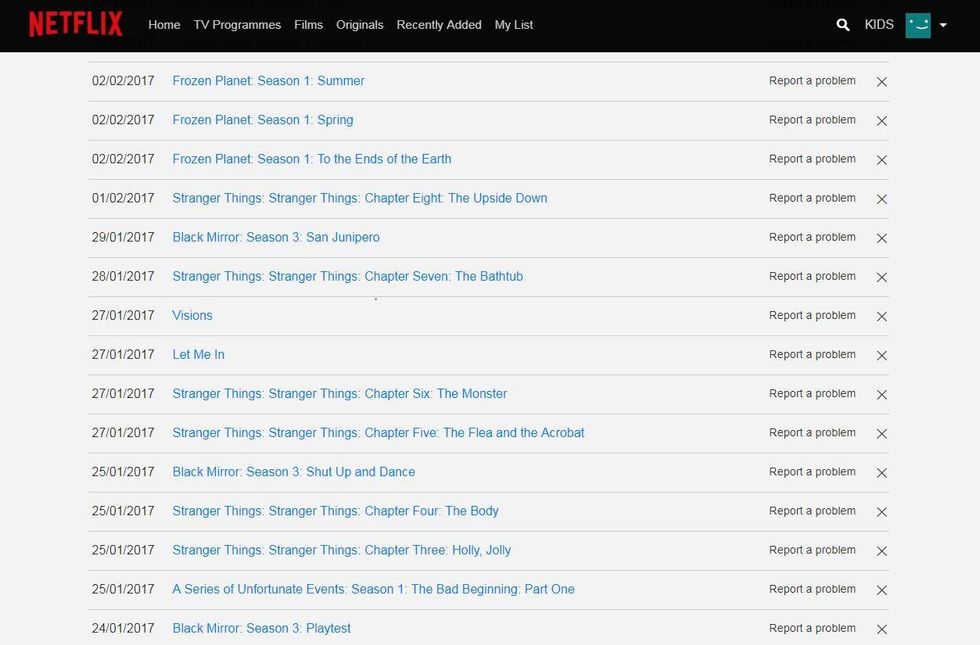Open Recently Added section
The image size is (980, 645).
[439, 25]
